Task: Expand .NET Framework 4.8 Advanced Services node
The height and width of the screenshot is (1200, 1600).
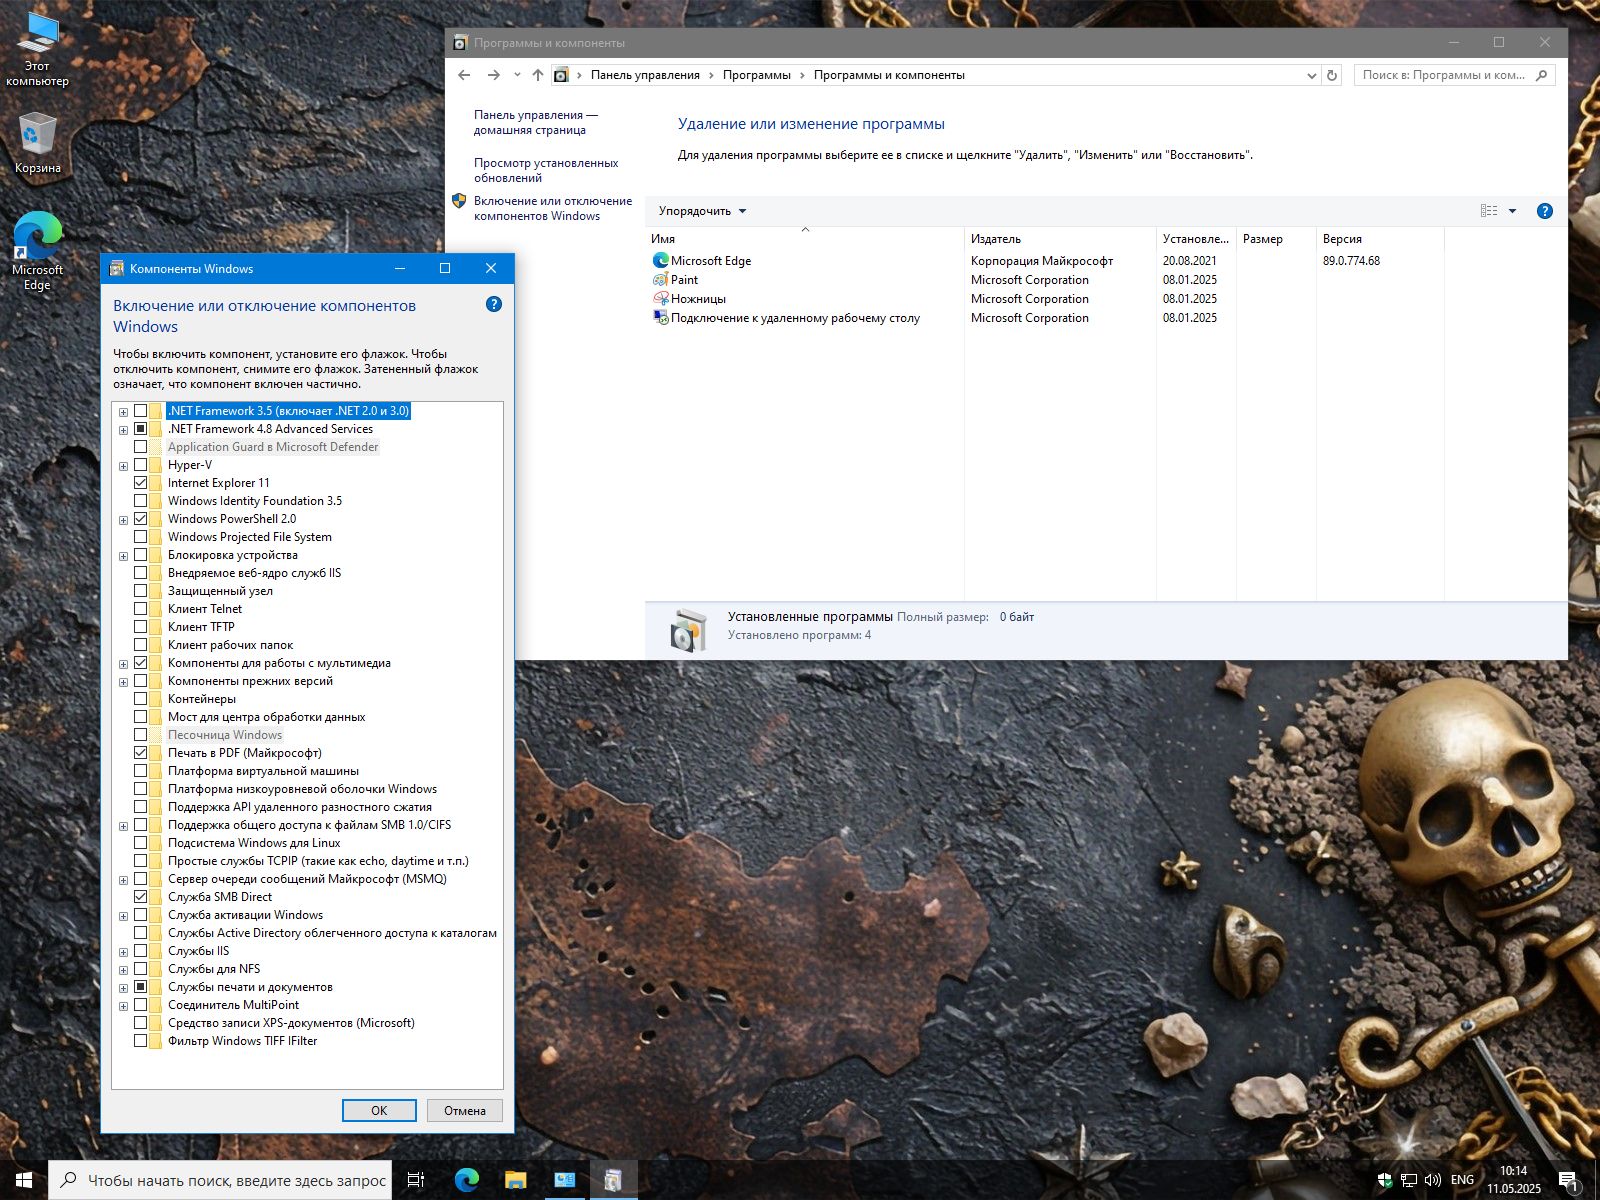Action: coord(124,430)
